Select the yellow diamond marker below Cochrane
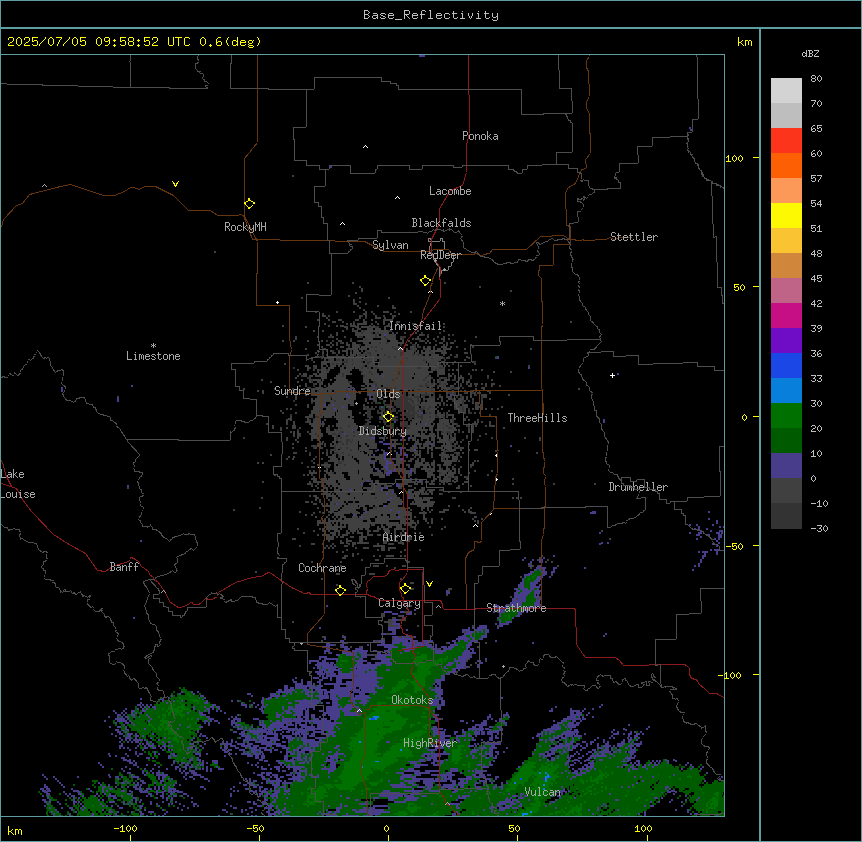Screen dimensions: 862x842 click(x=340, y=590)
